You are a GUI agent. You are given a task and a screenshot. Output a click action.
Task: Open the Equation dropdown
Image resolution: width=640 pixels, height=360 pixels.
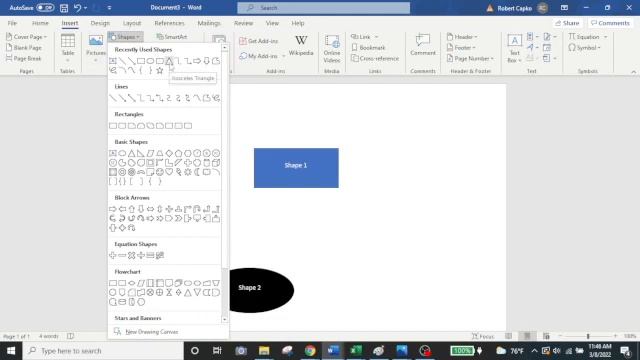[588, 37]
